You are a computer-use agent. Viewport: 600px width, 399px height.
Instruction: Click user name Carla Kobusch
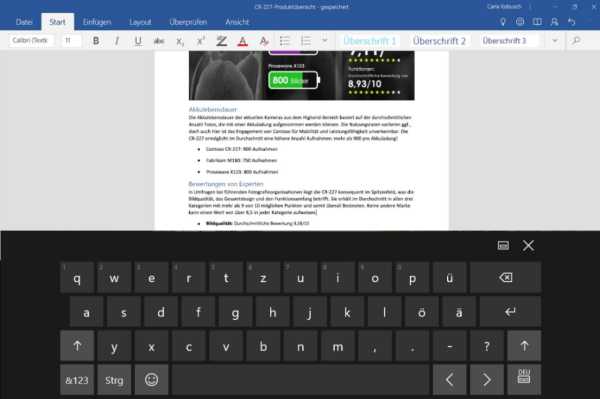coord(504,7)
